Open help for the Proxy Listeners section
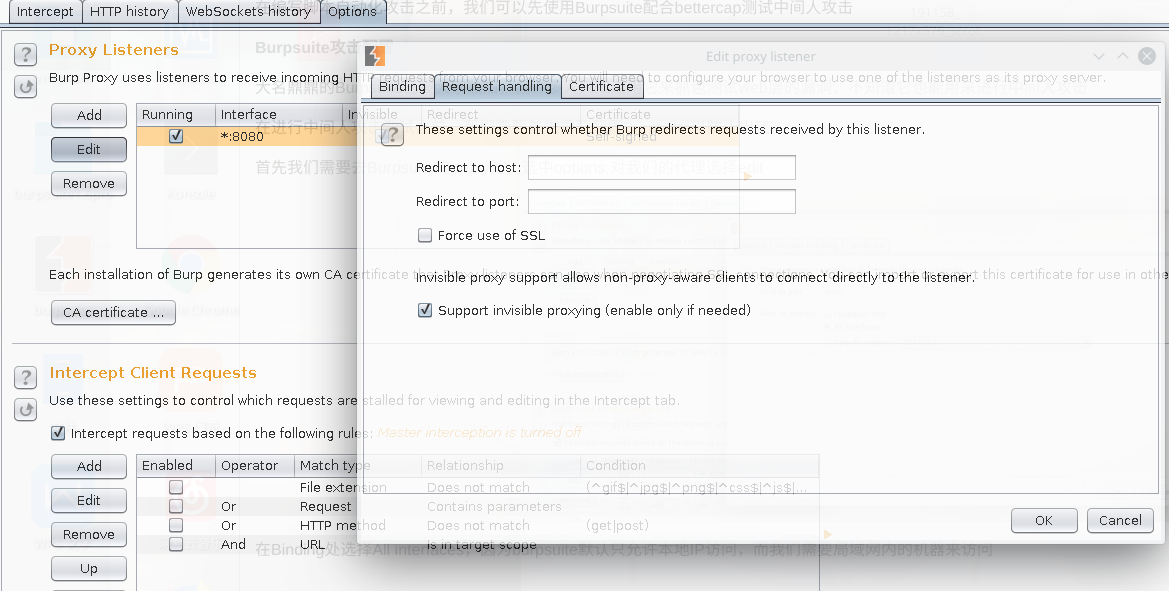Screen dimensions: 1169x591 [x=25, y=54]
